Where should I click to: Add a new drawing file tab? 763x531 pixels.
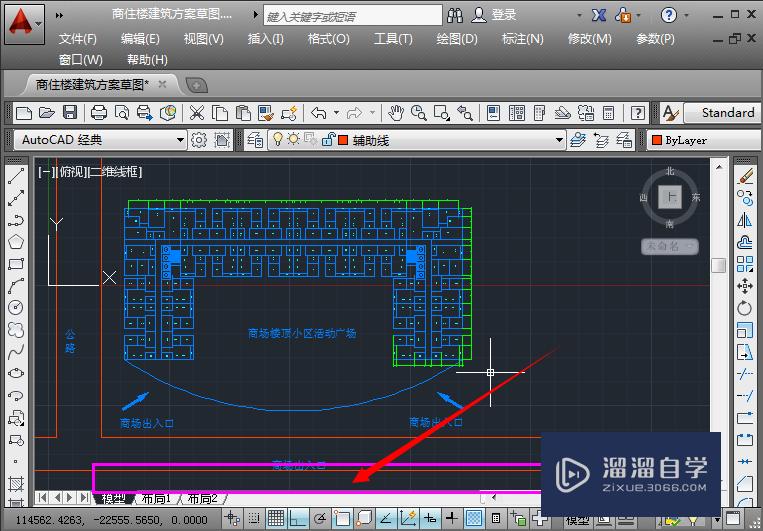[197, 86]
